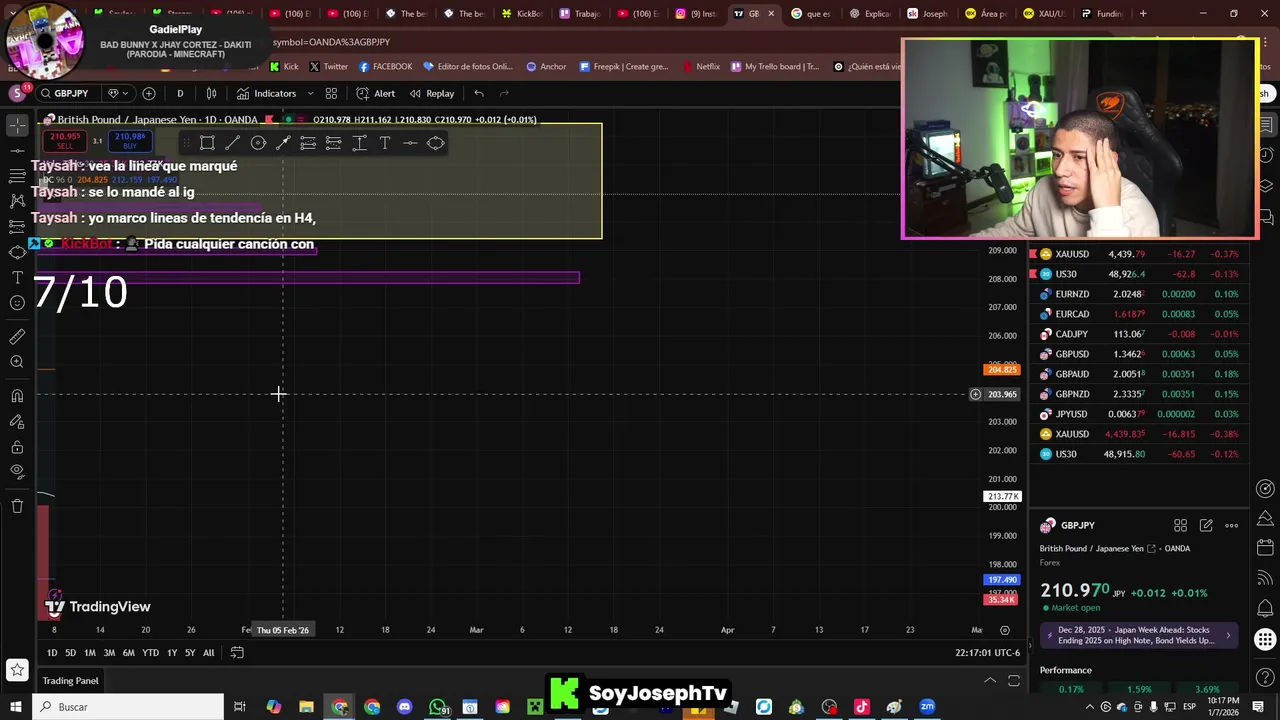Open the 22:17:01 UTC-6 timezone menu

click(987, 653)
